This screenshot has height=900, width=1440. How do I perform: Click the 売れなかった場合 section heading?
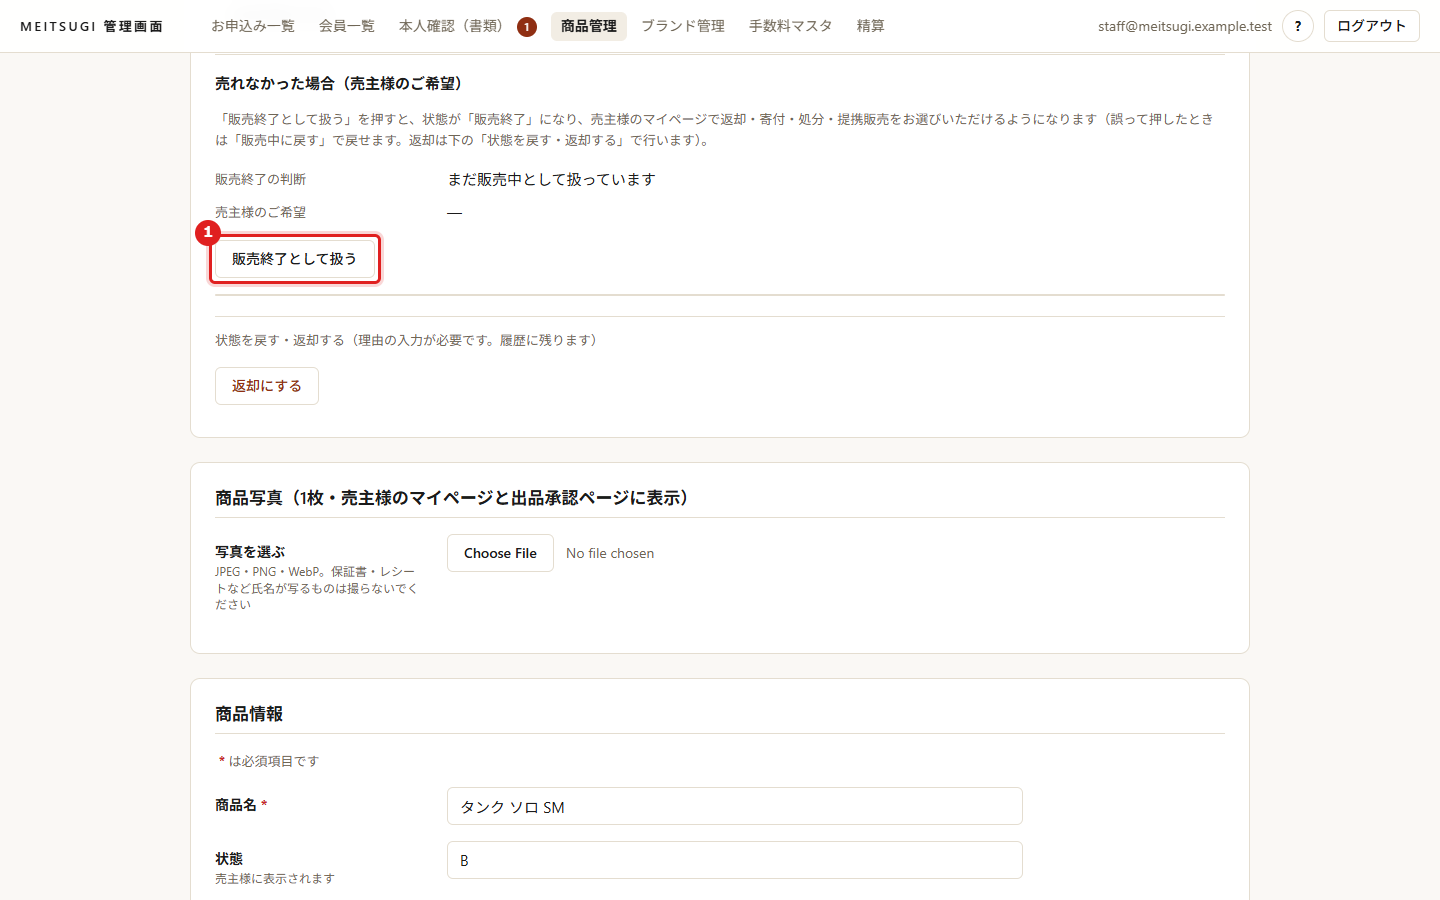point(341,83)
